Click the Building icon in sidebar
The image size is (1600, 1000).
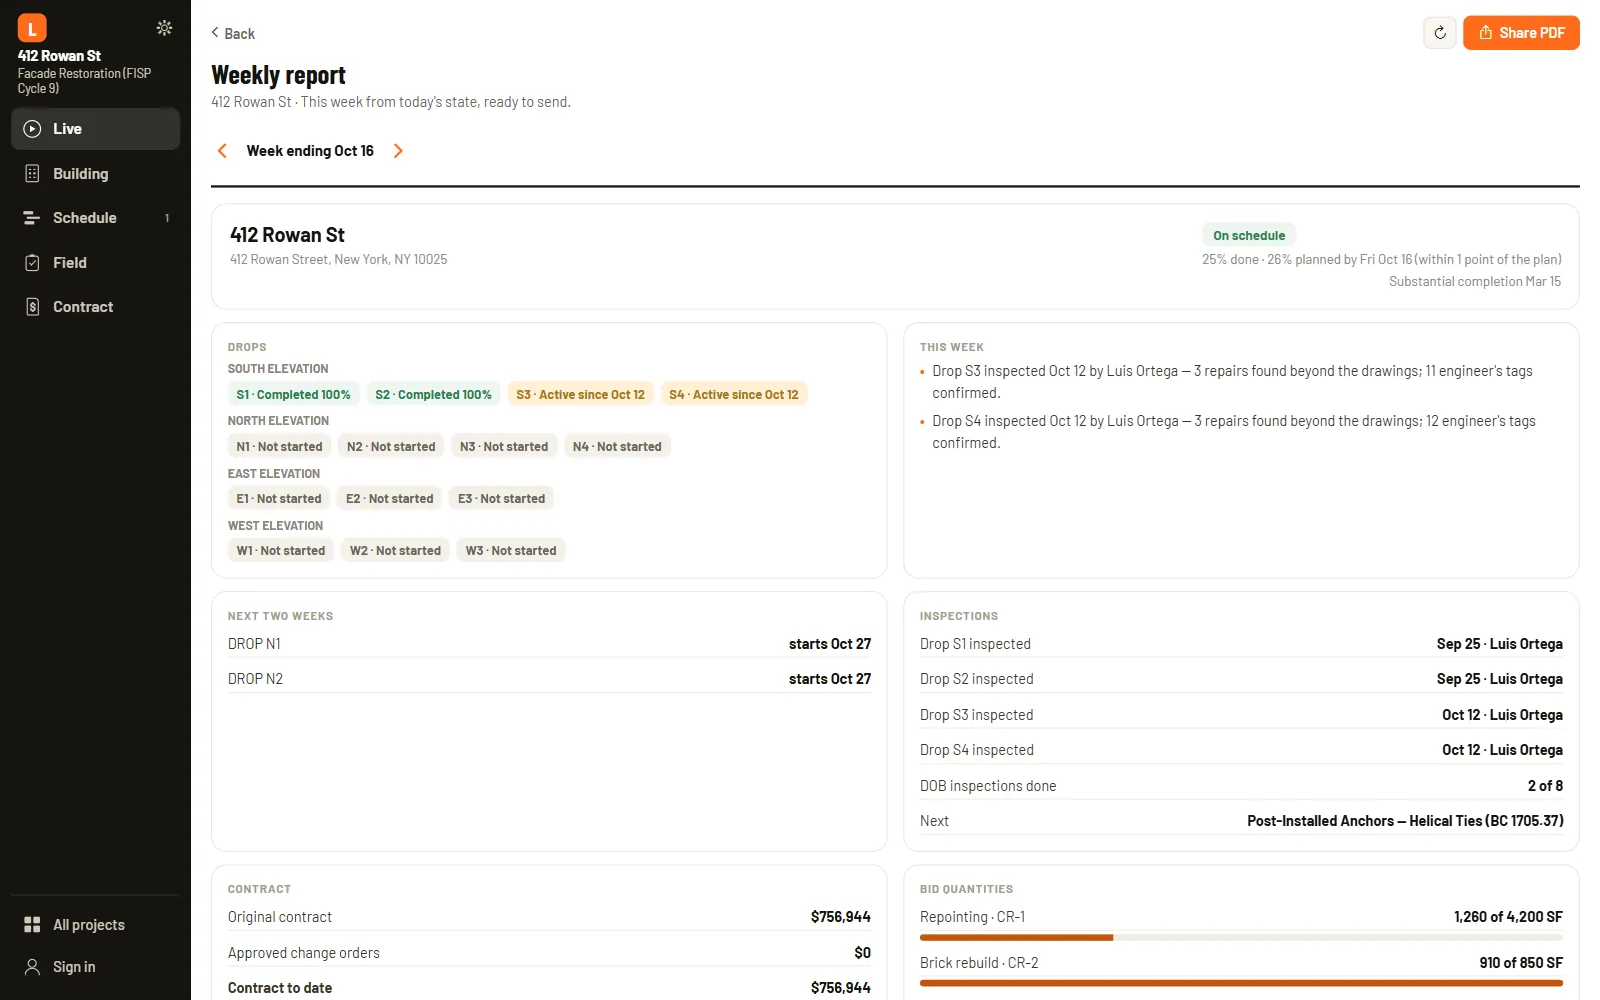32,174
